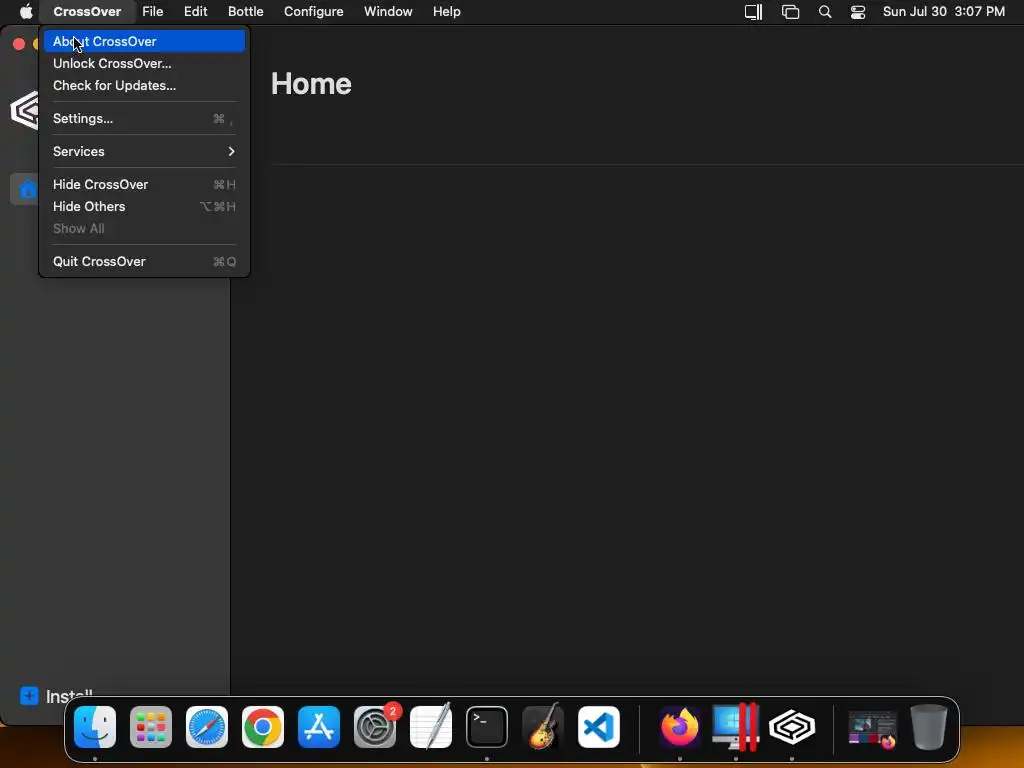Click the Home sidebar icon
Image resolution: width=1024 pixels, height=768 pixels.
pos(27,189)
